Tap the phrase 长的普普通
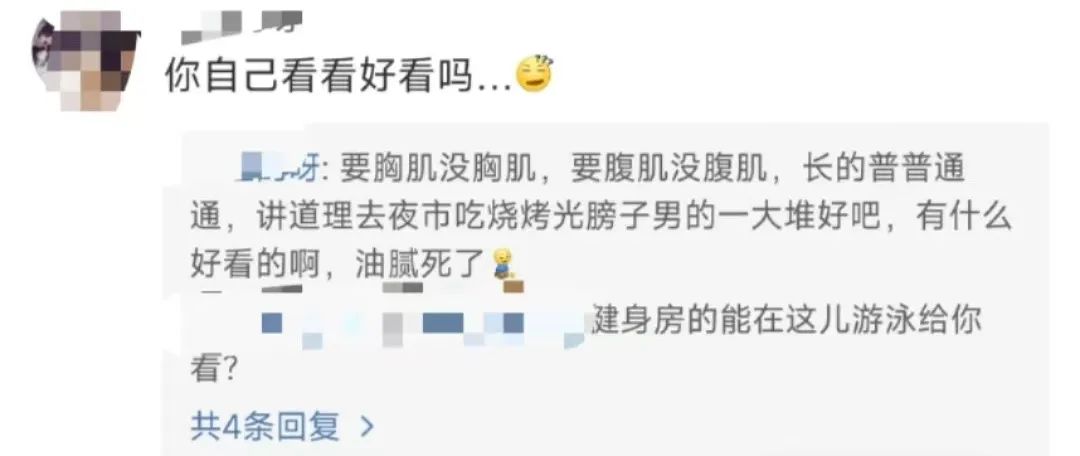1080x456 pixels. 884,170
